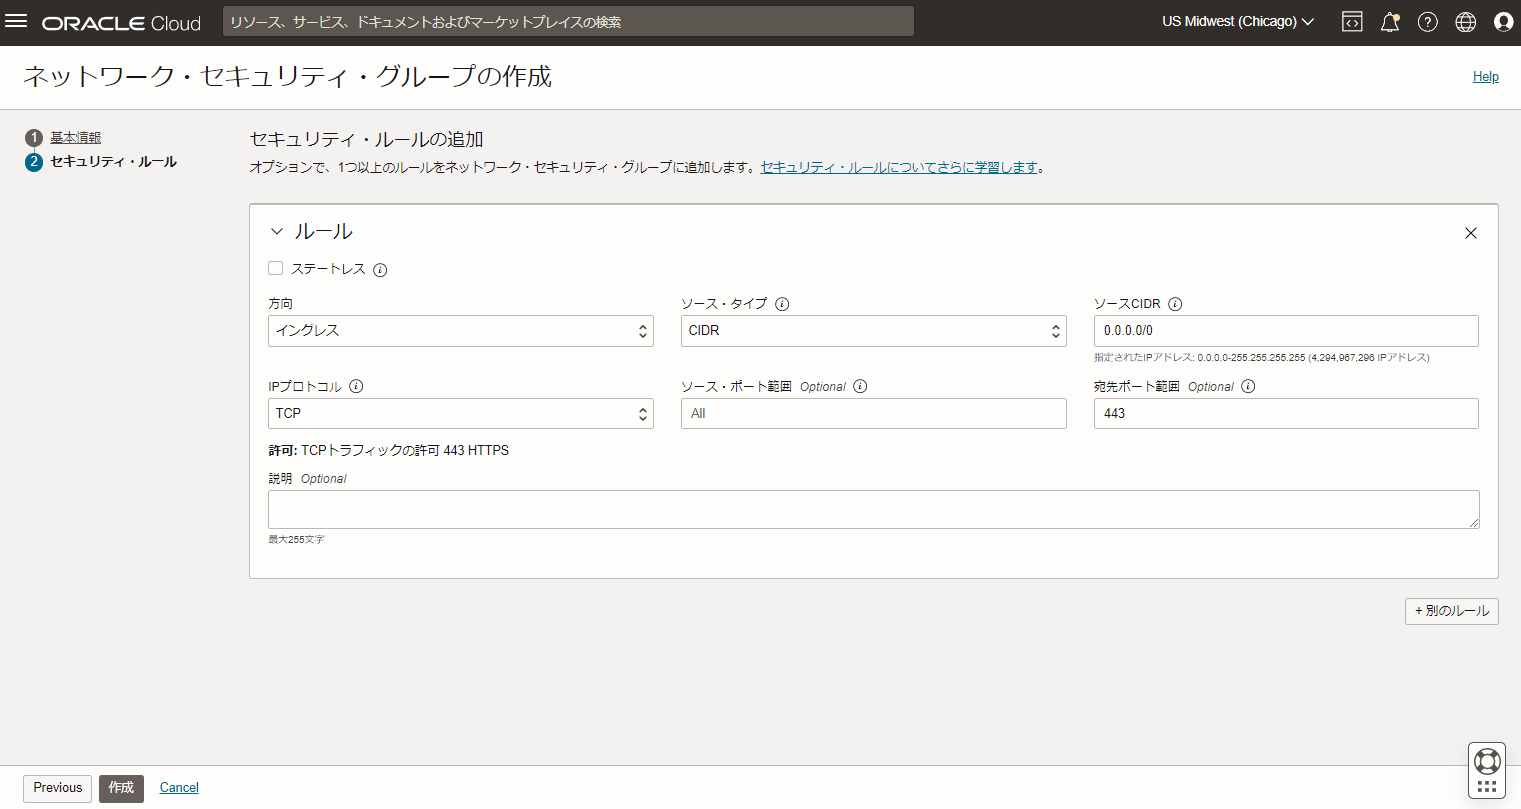Enable the ステートレス checkbox
The width and height of the screenshot is (1521, 809).
276,268
